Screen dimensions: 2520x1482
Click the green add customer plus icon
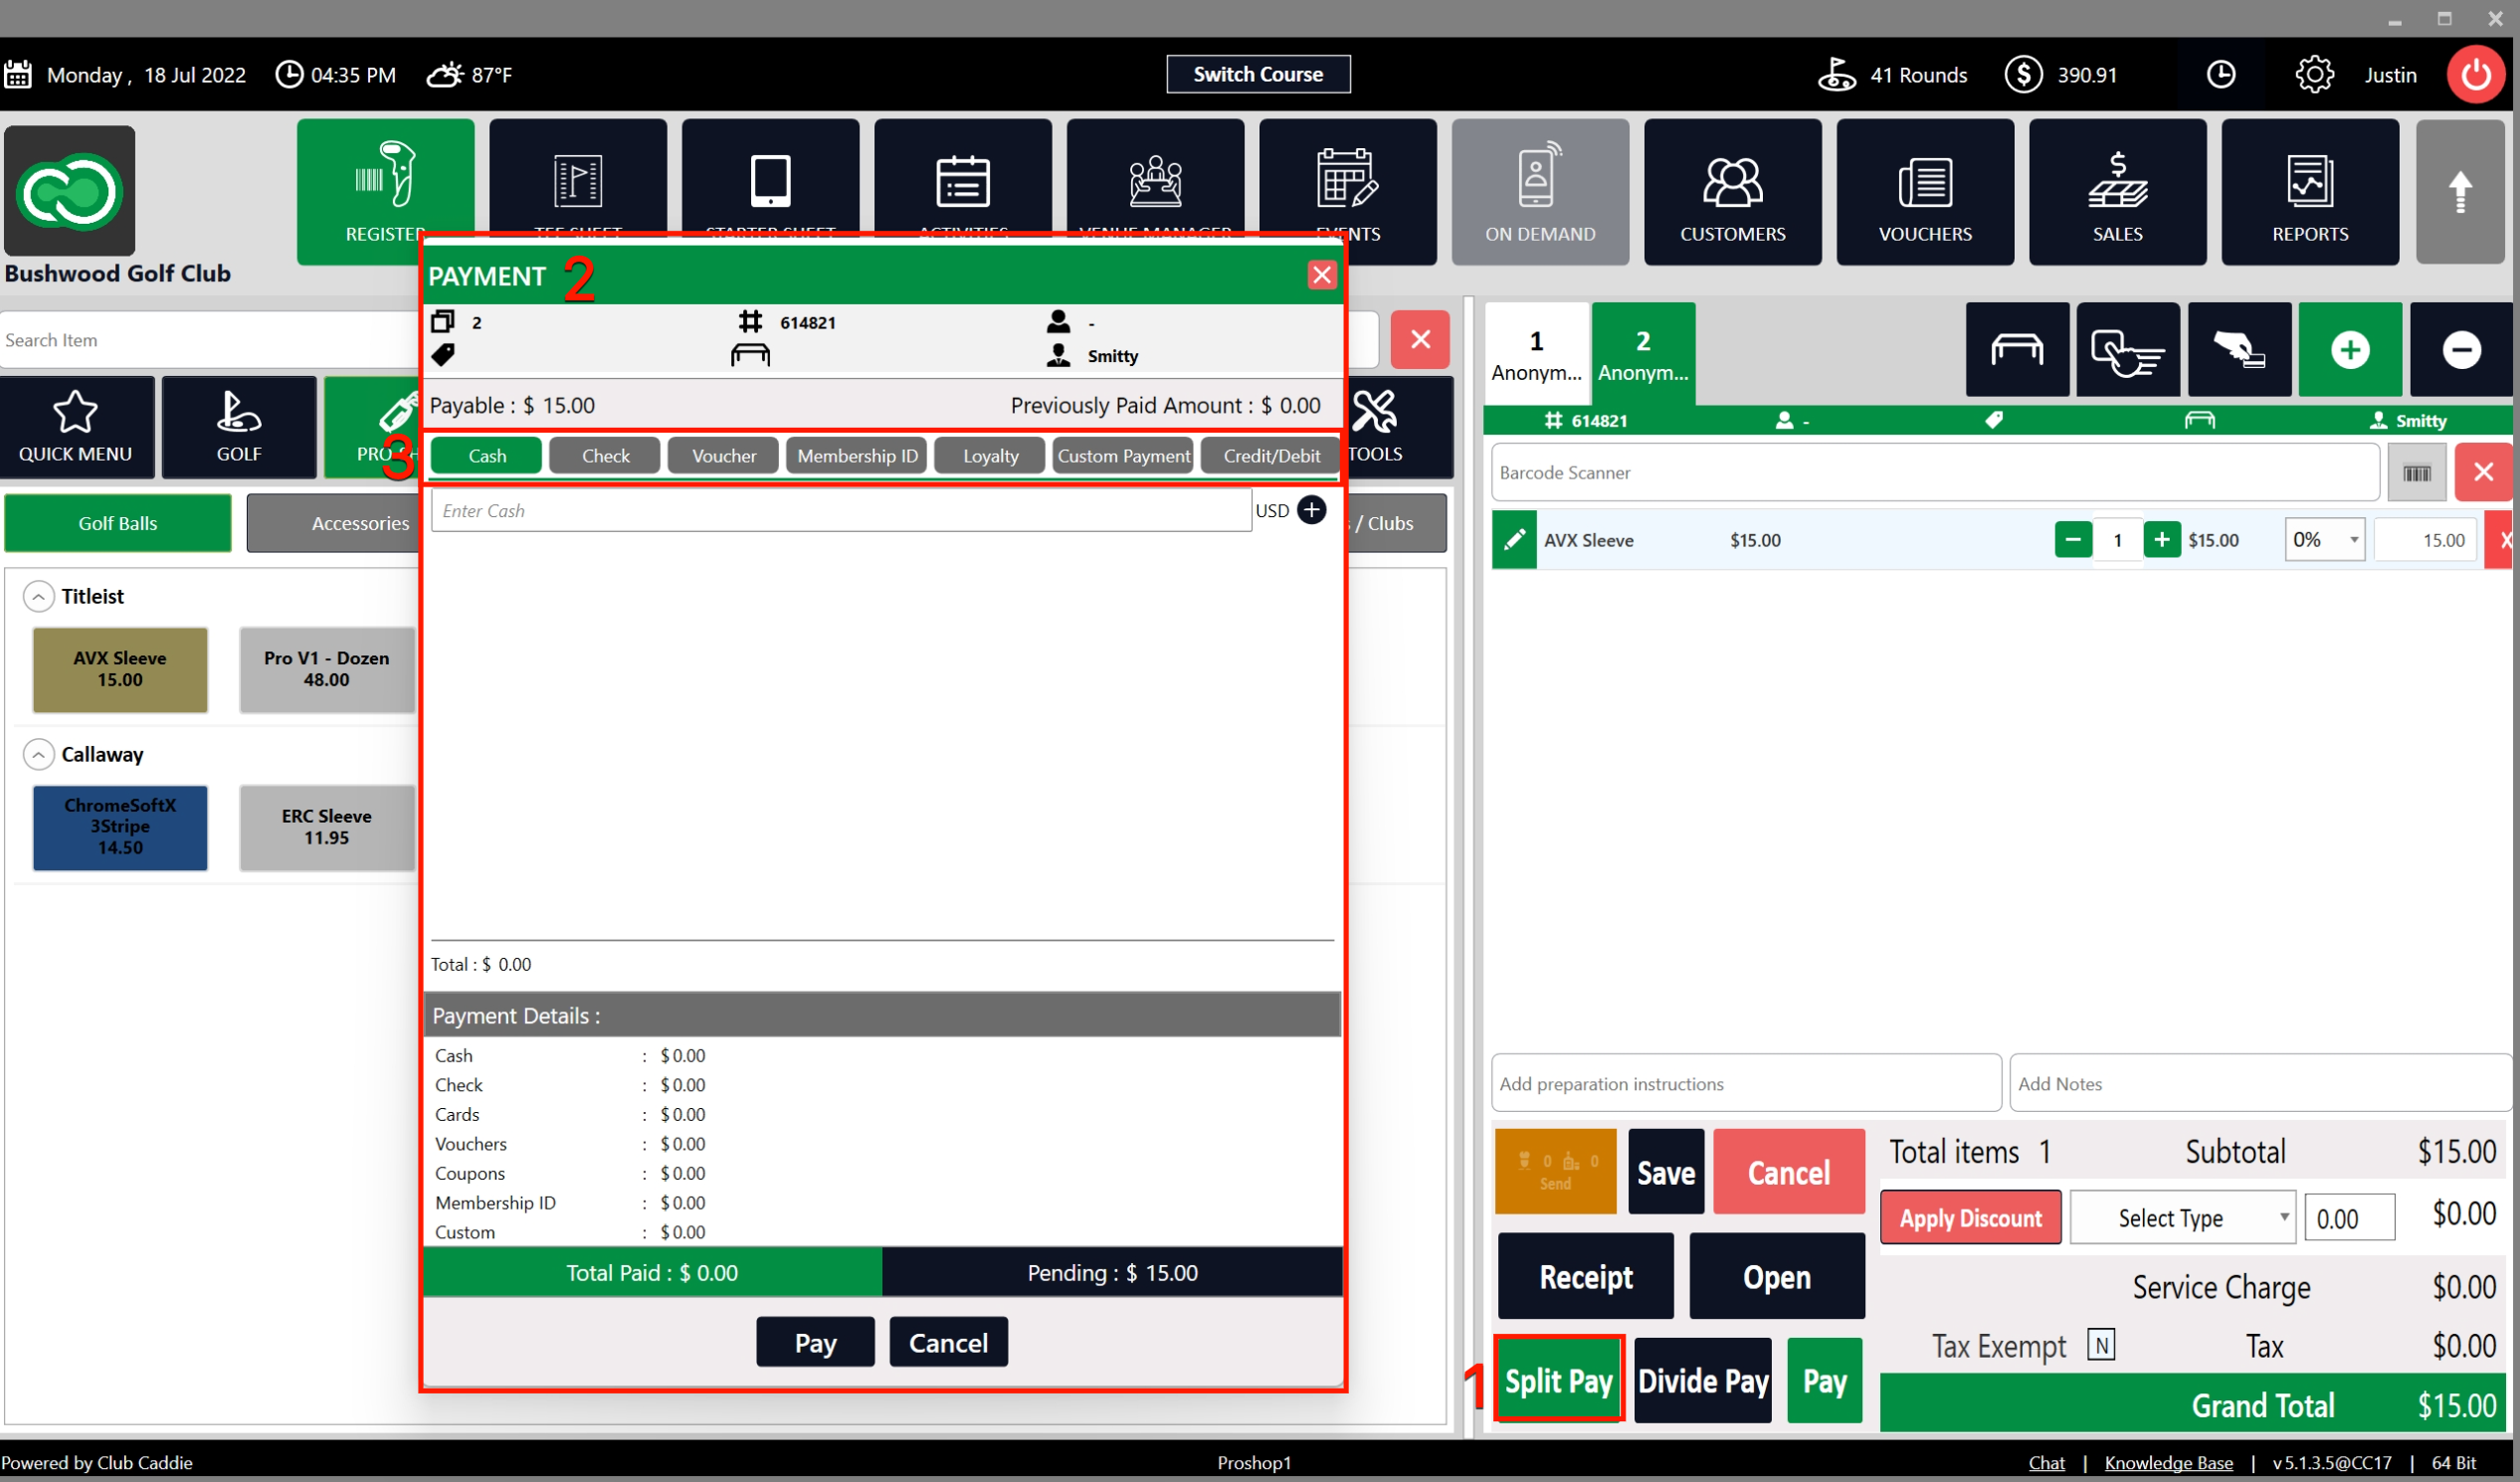point(2349,350)
